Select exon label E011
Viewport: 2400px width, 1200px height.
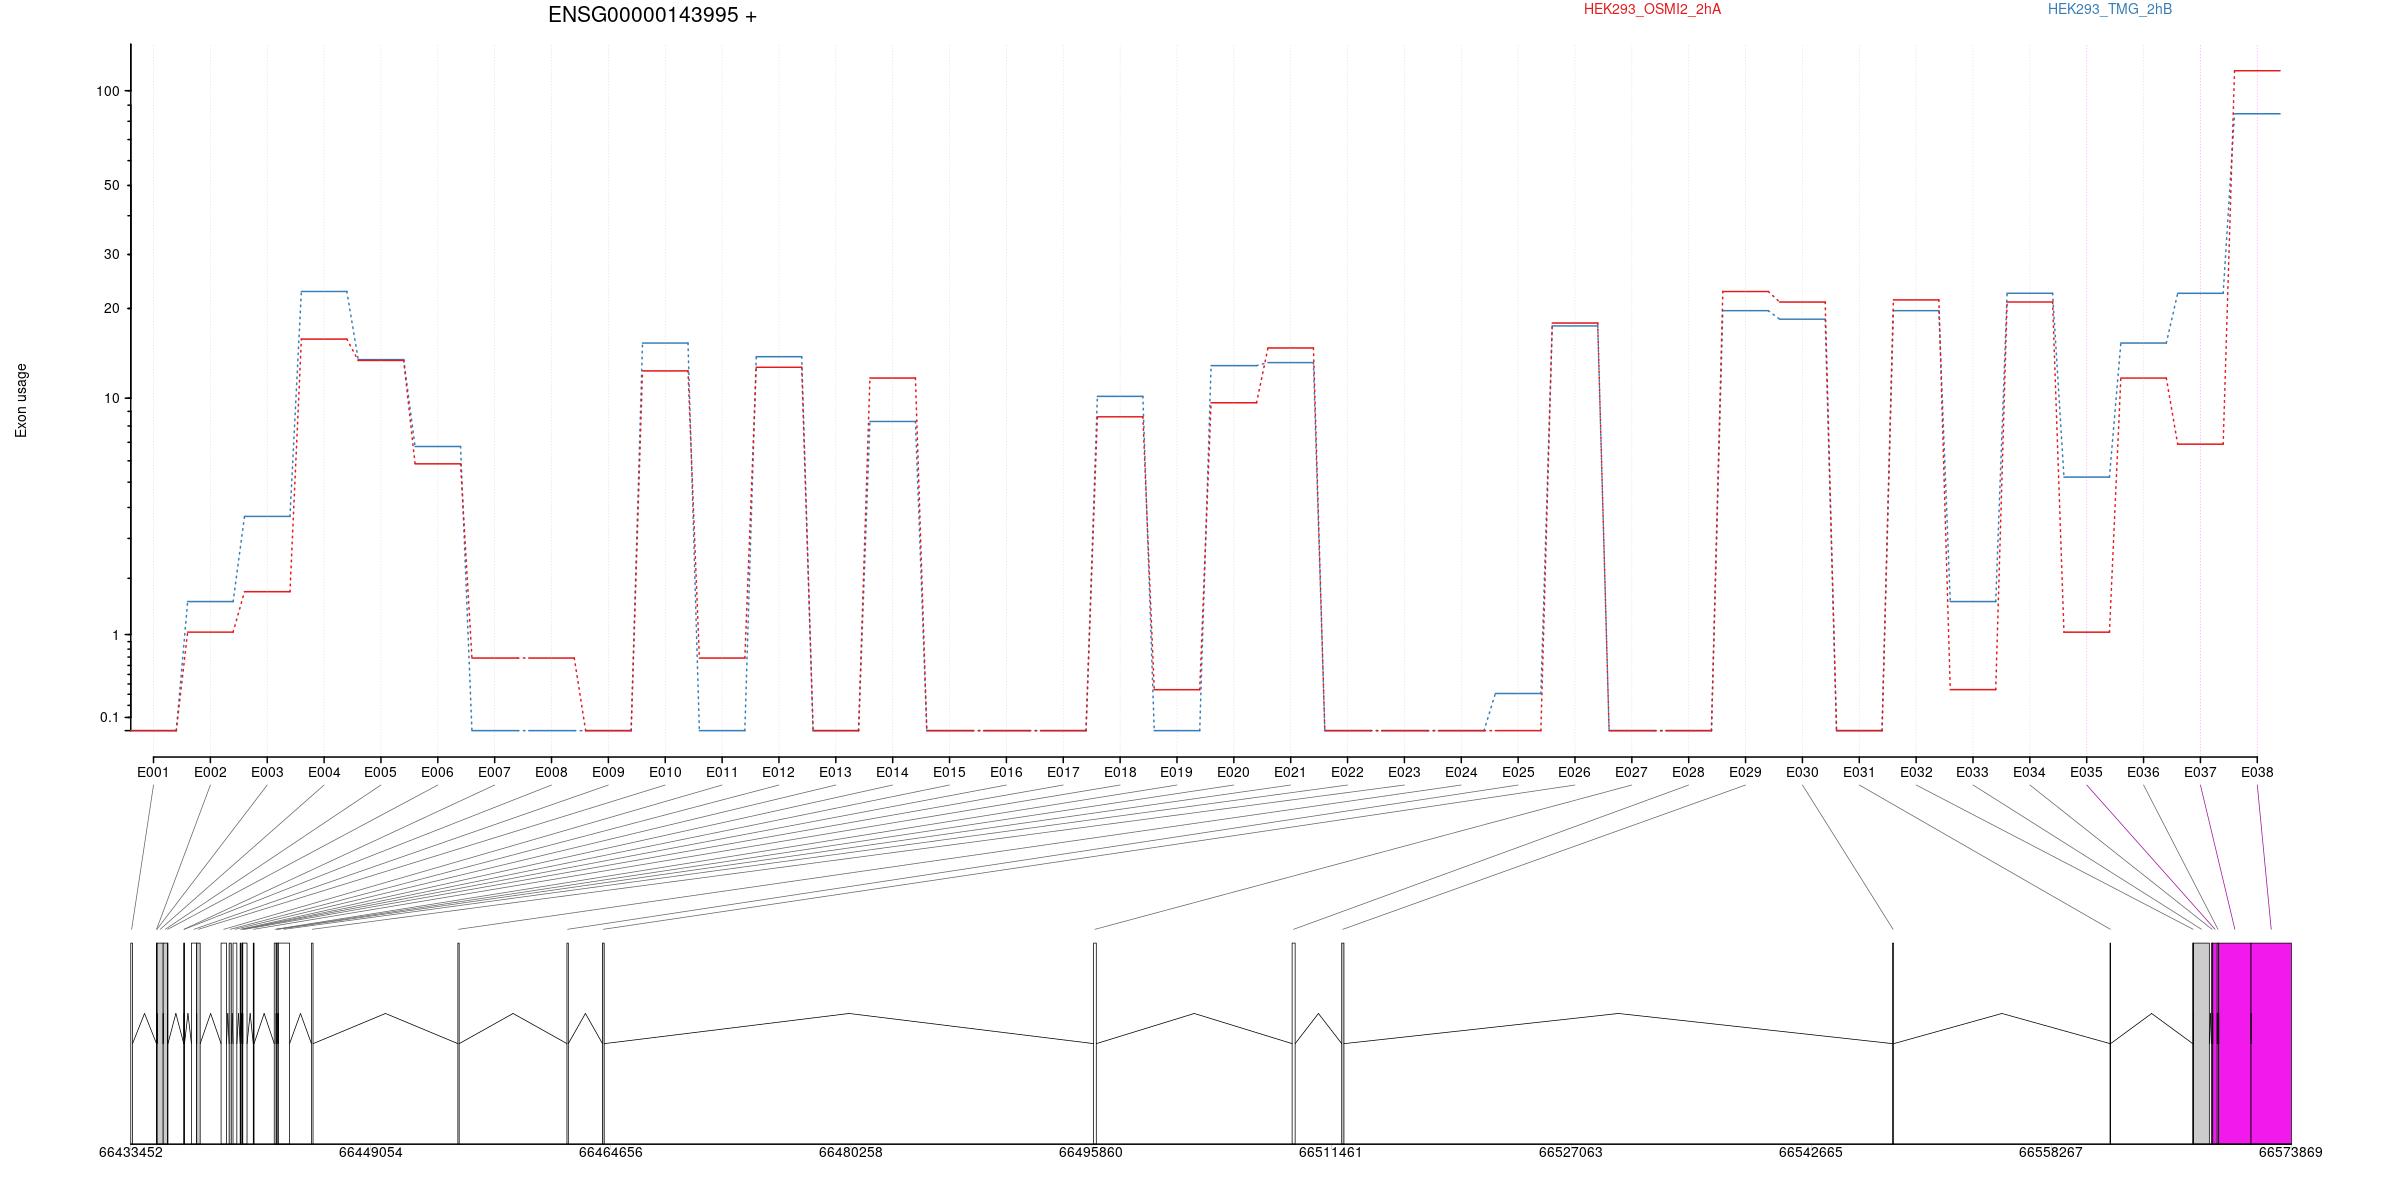722,772
